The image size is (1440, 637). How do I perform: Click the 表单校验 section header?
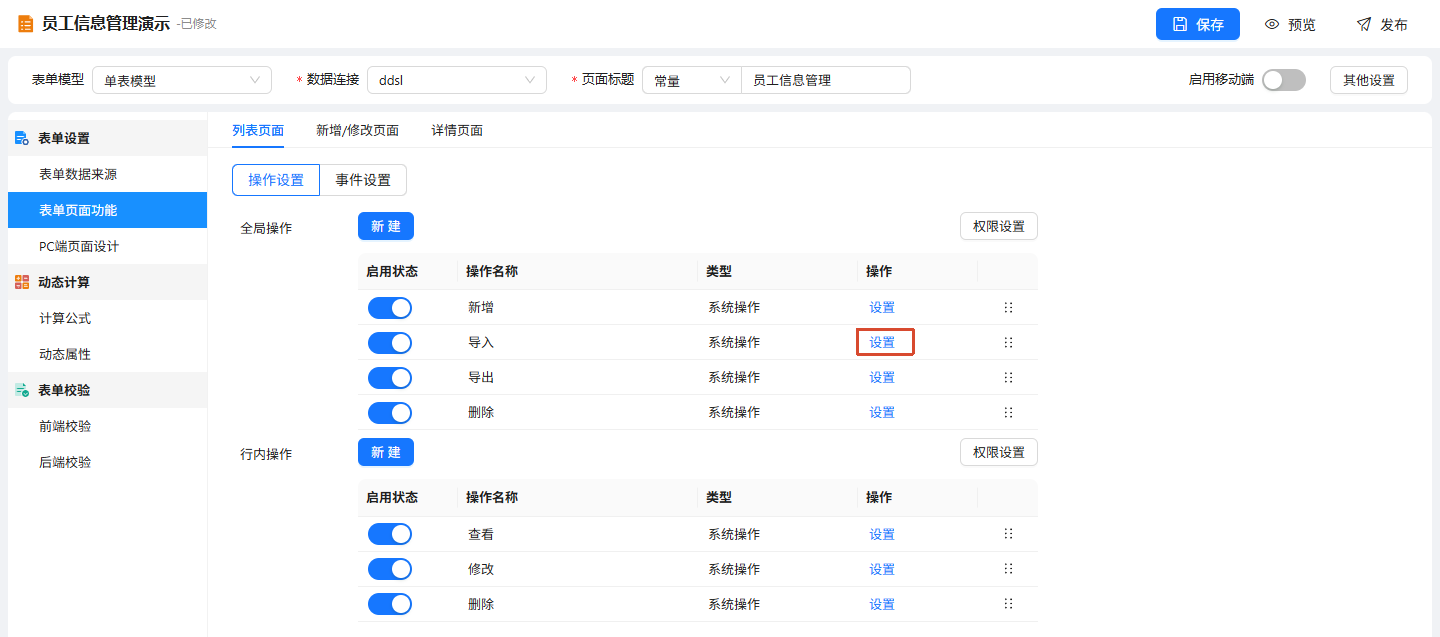coord(108,390)
